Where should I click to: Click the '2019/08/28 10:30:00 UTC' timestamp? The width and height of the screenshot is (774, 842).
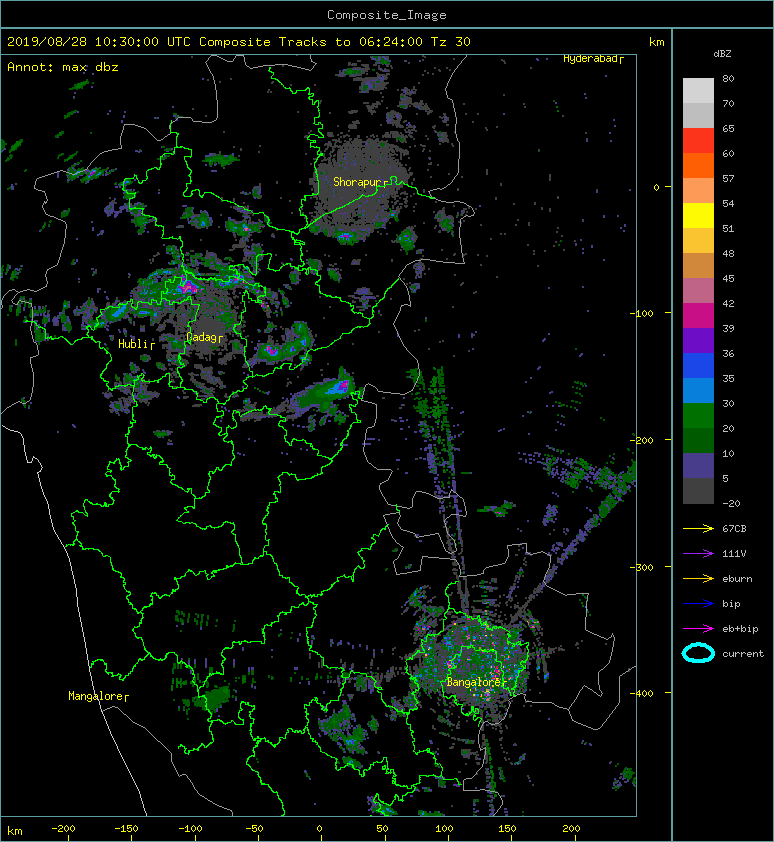[99, 42]
